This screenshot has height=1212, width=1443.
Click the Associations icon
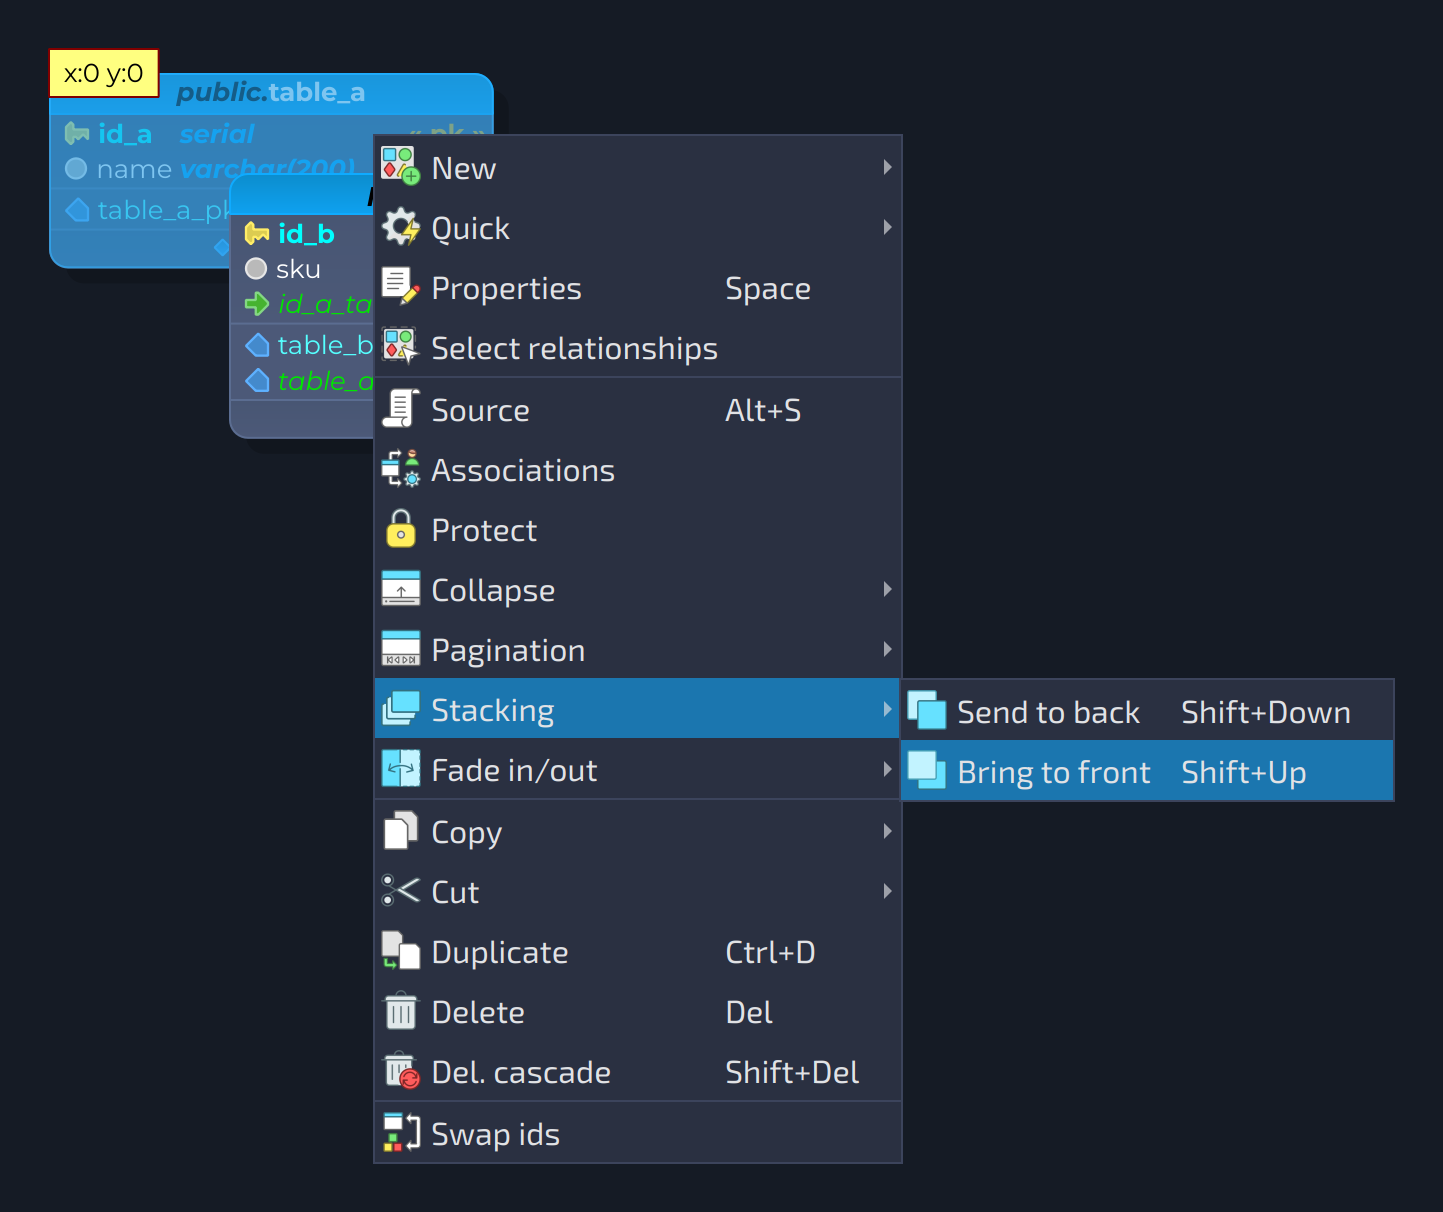[x=401, y=469]
